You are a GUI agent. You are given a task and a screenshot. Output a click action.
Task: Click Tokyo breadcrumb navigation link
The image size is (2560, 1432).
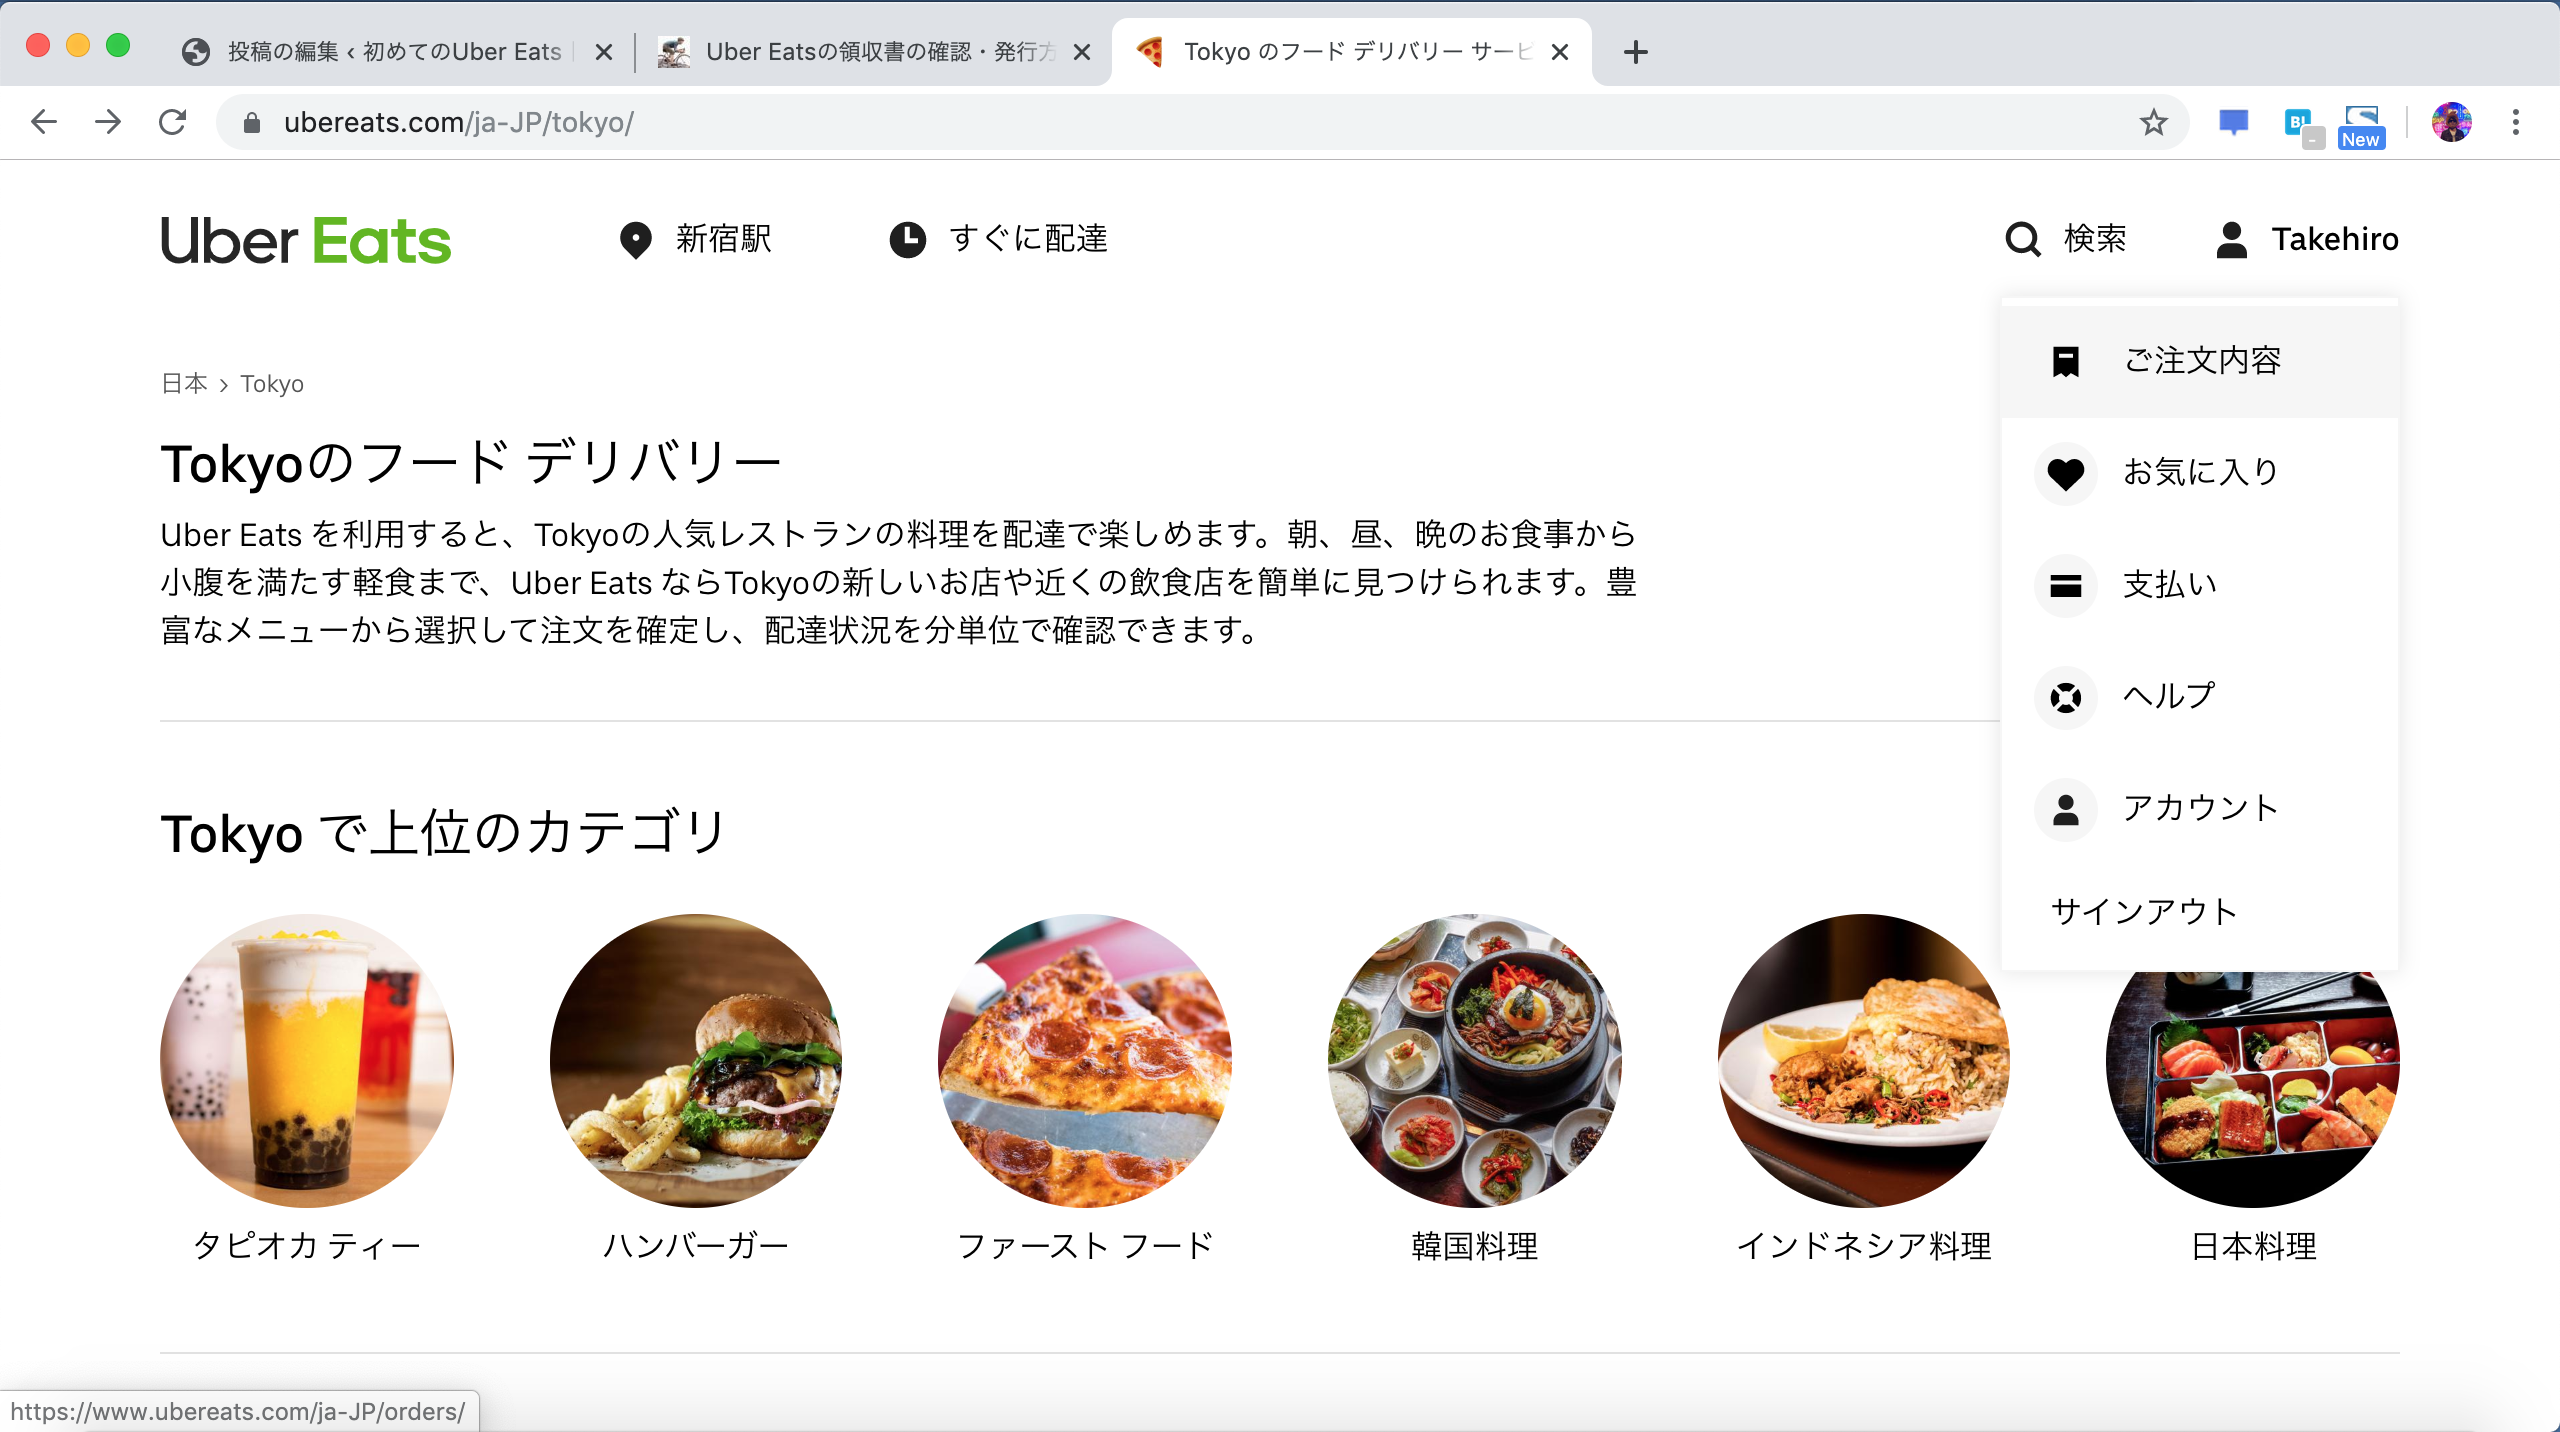point(273,384)
